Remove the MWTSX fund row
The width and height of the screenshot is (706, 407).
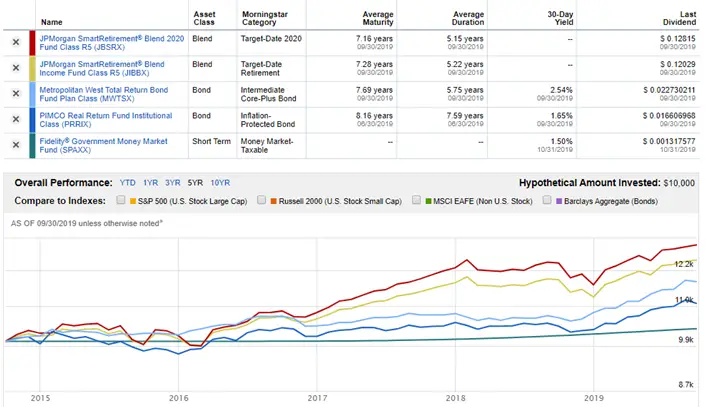coord(16,94)
